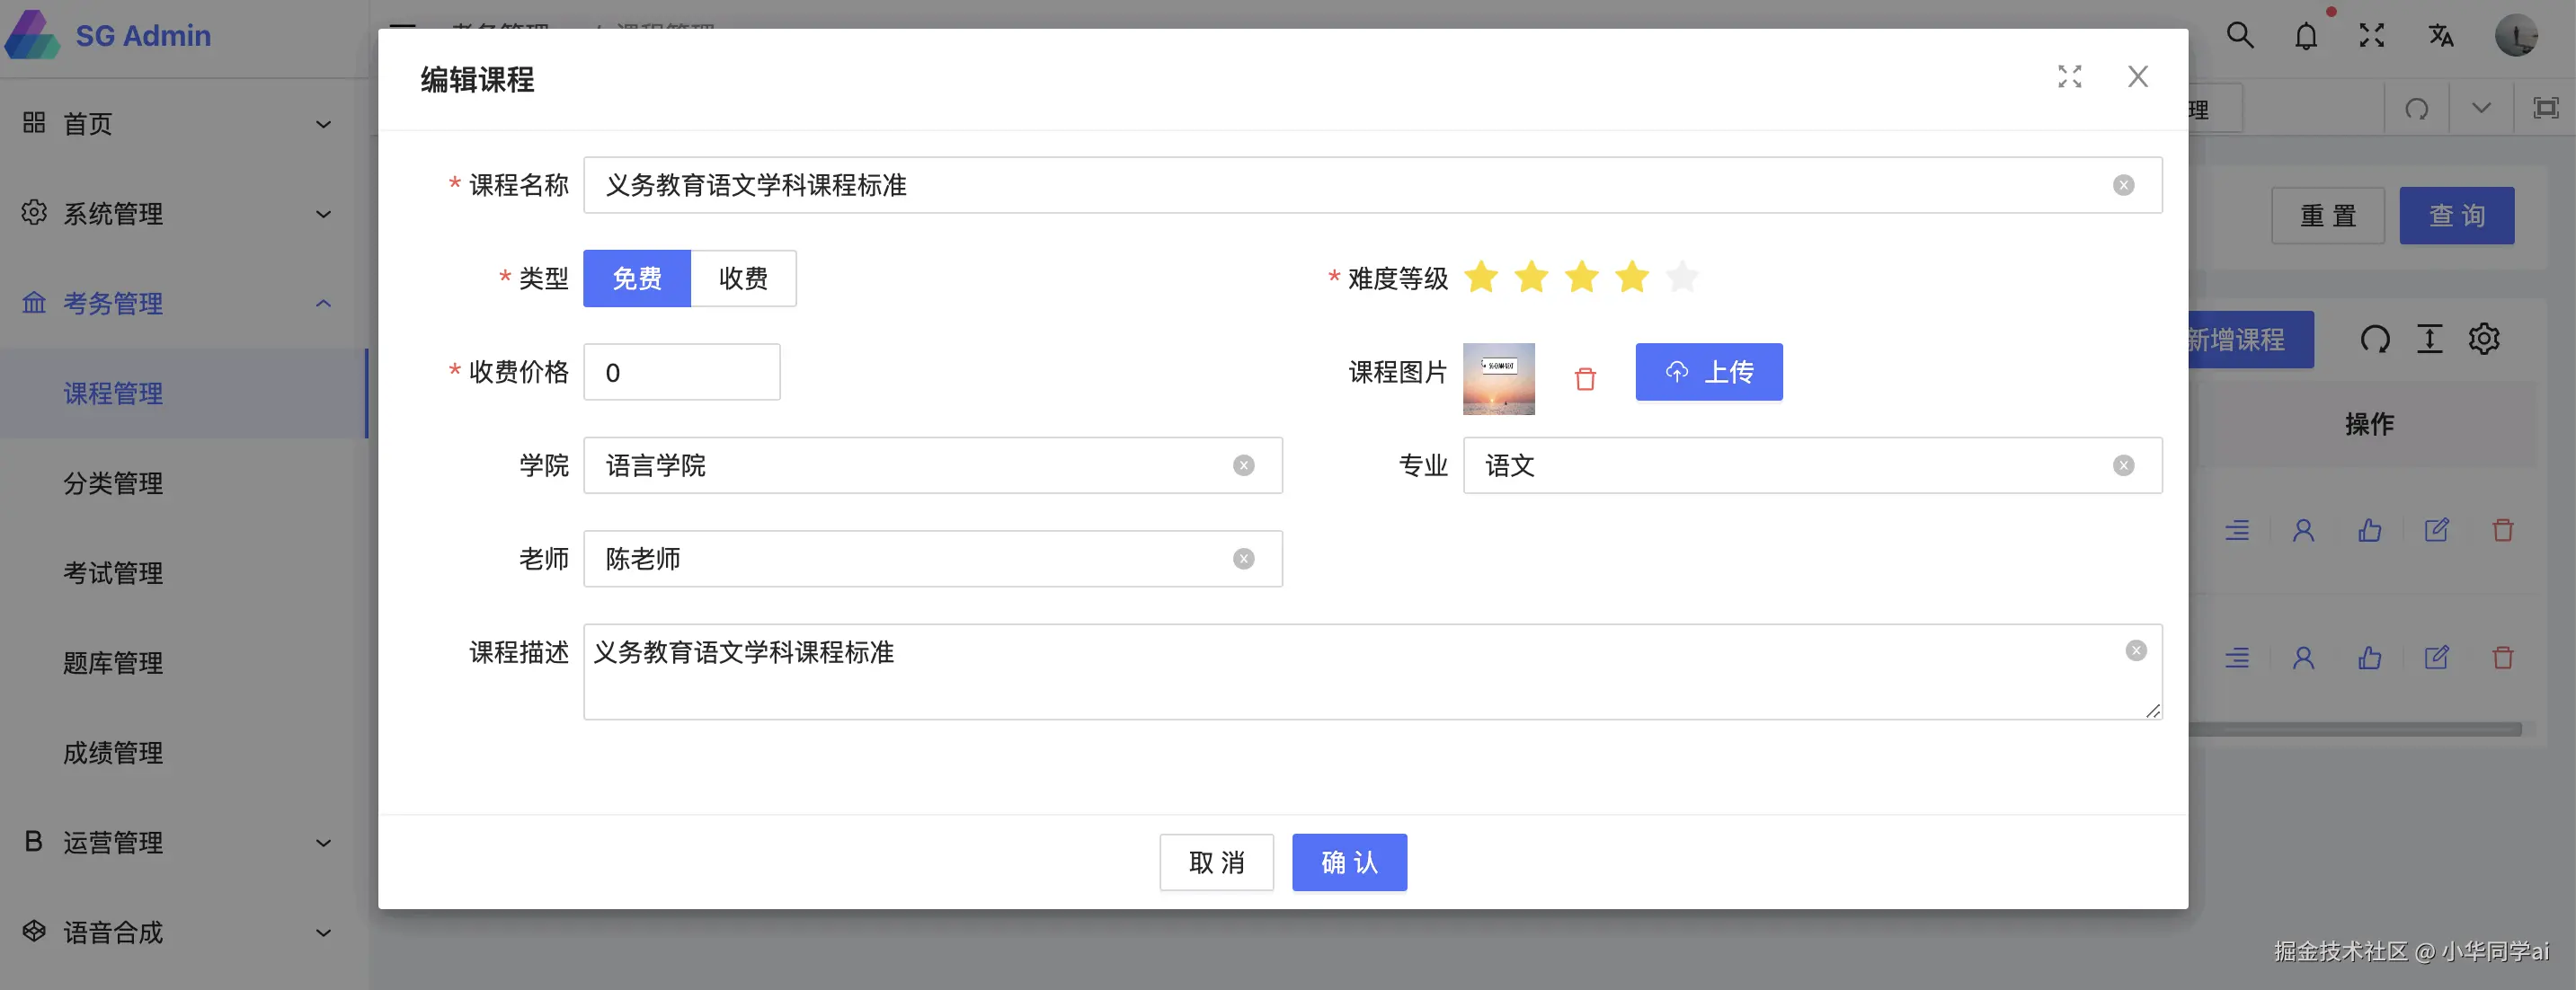This screenshot has width=2576, height=990.
Task: Click the 收费价格 input field
Action: [x=681, y=372]
